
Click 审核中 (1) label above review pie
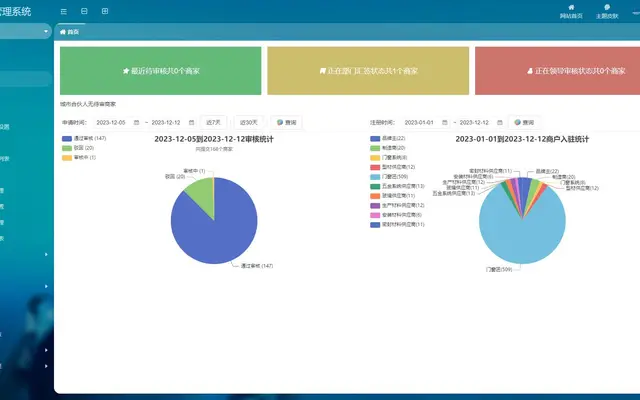194,171
